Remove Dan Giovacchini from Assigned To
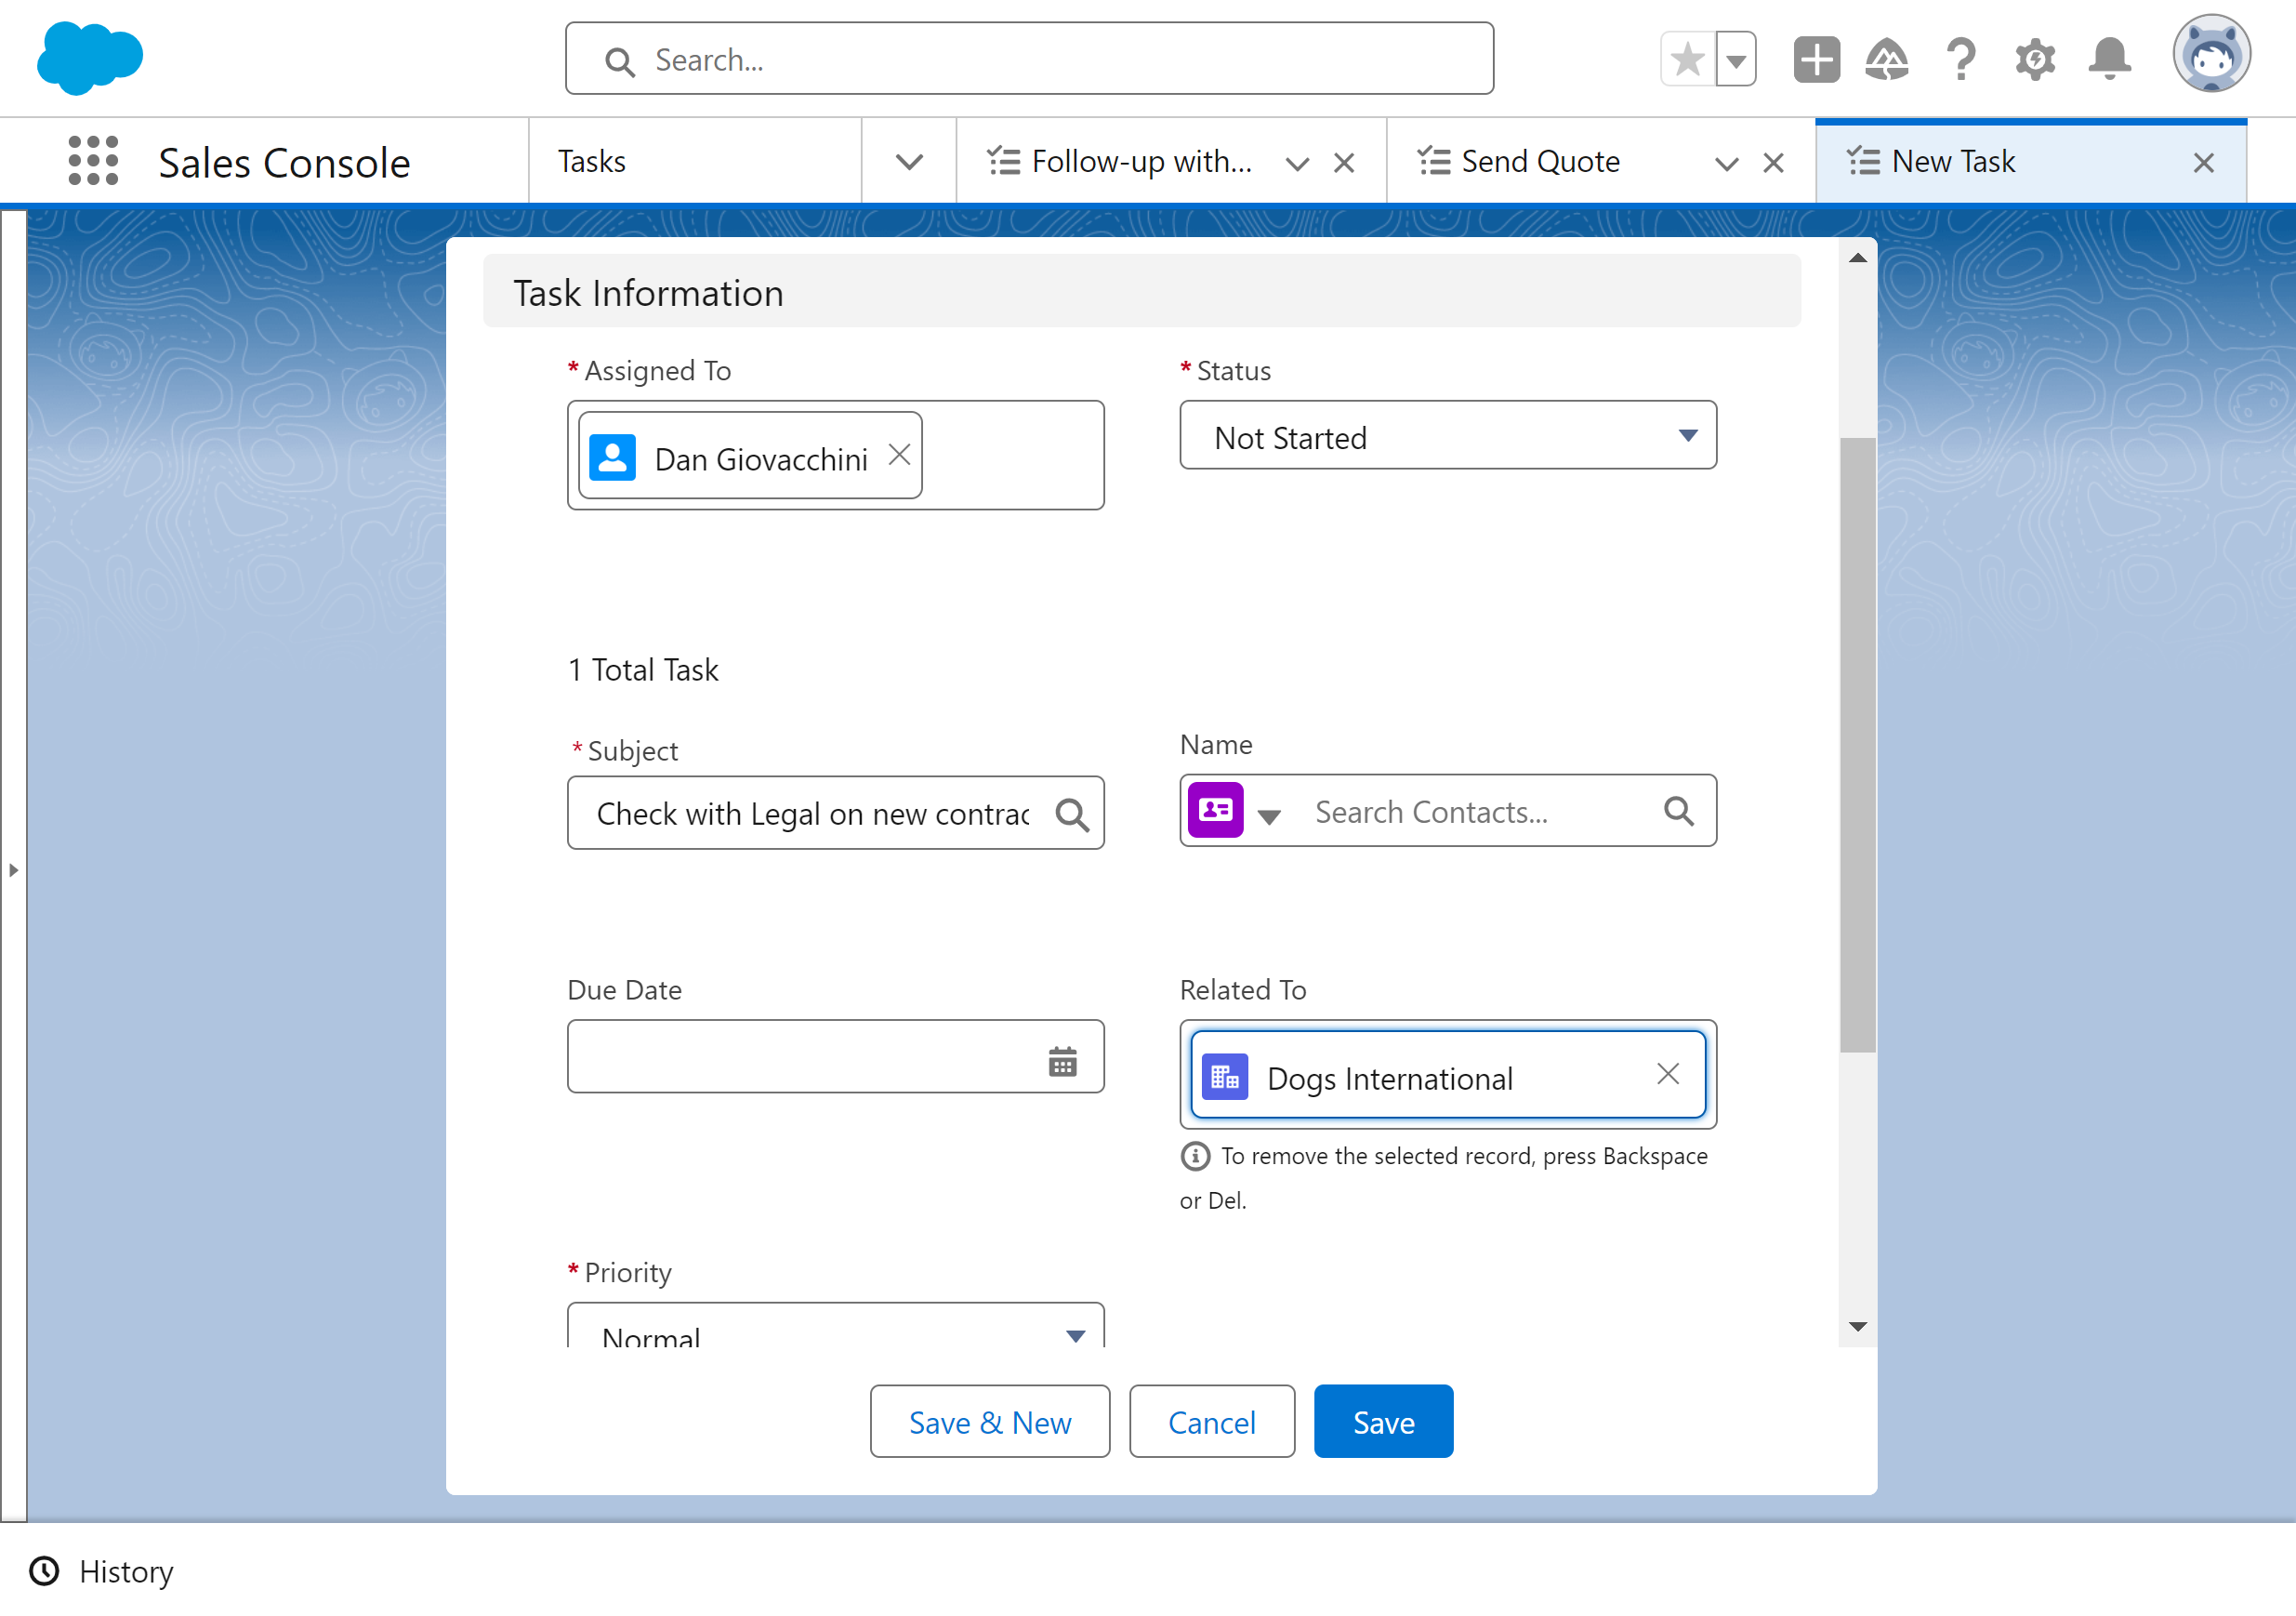2296x1616 pixels. click(x=899, y=455)
